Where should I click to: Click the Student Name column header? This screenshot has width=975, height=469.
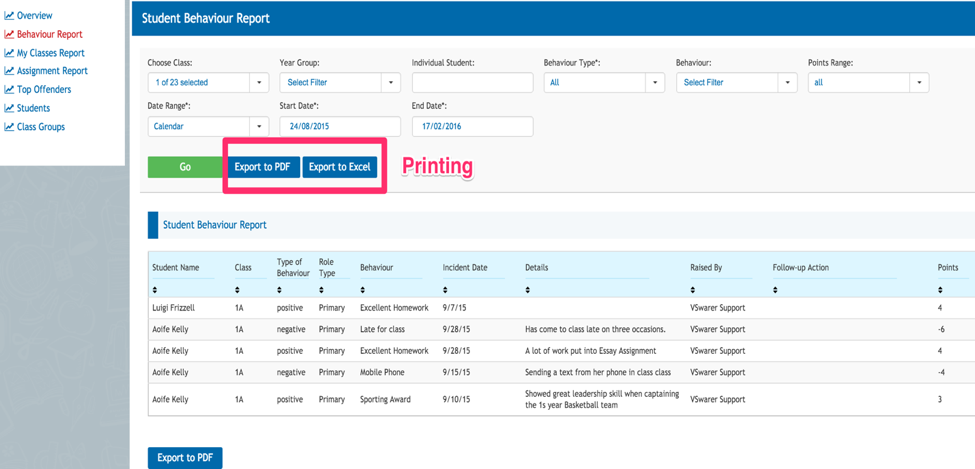click(176, 267)
